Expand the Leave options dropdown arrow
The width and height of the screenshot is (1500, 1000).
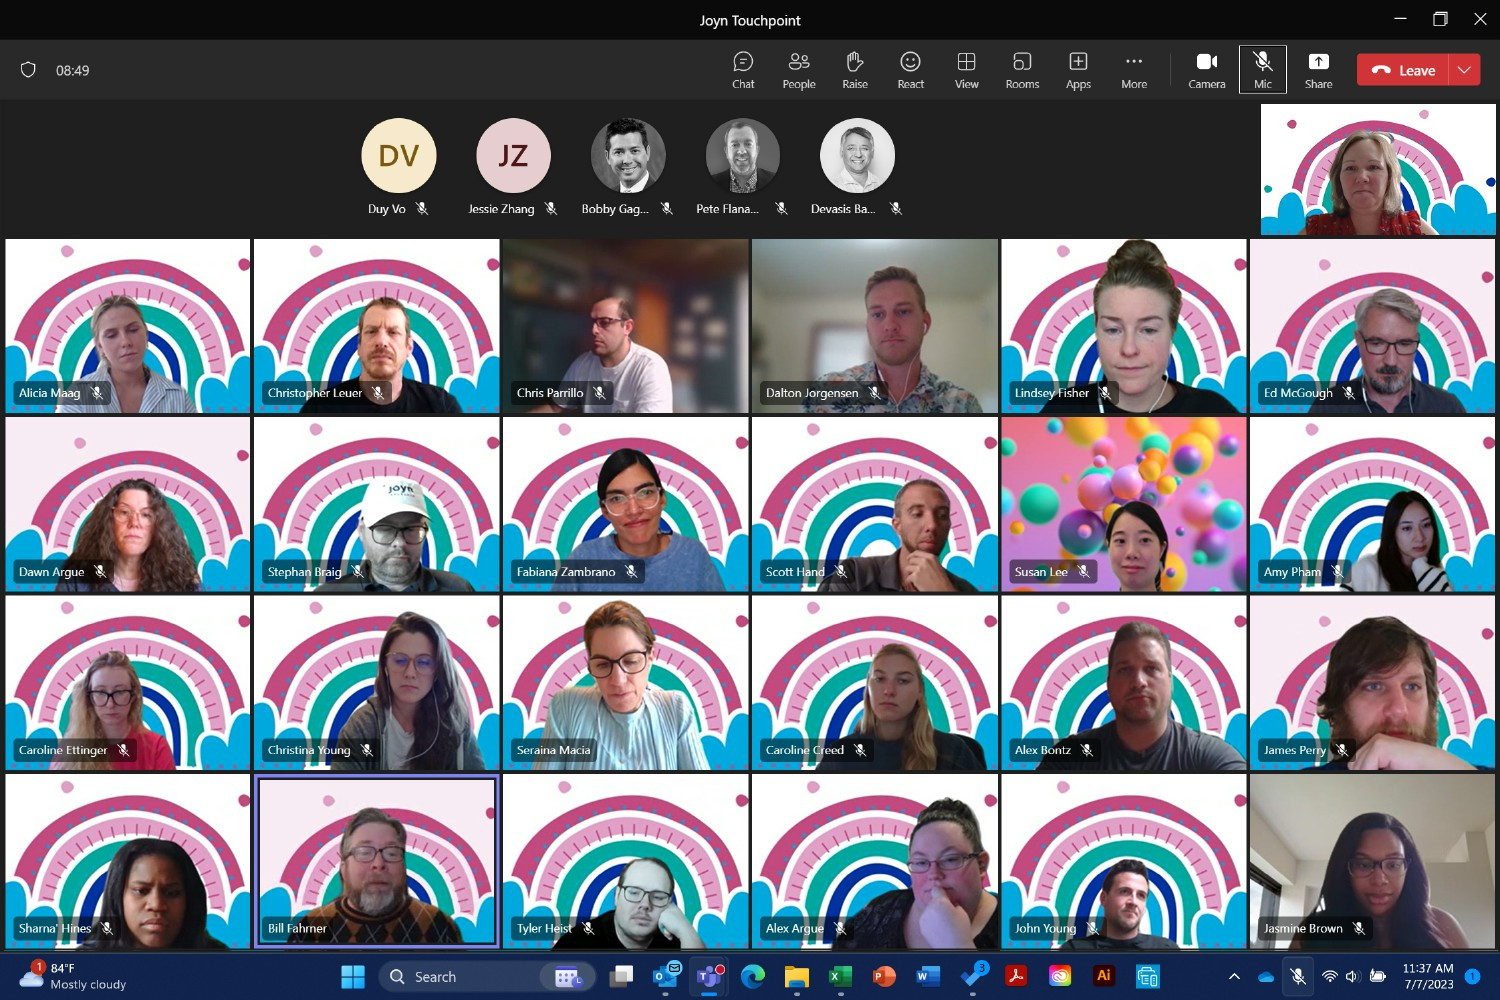[x=1464, y=70]
